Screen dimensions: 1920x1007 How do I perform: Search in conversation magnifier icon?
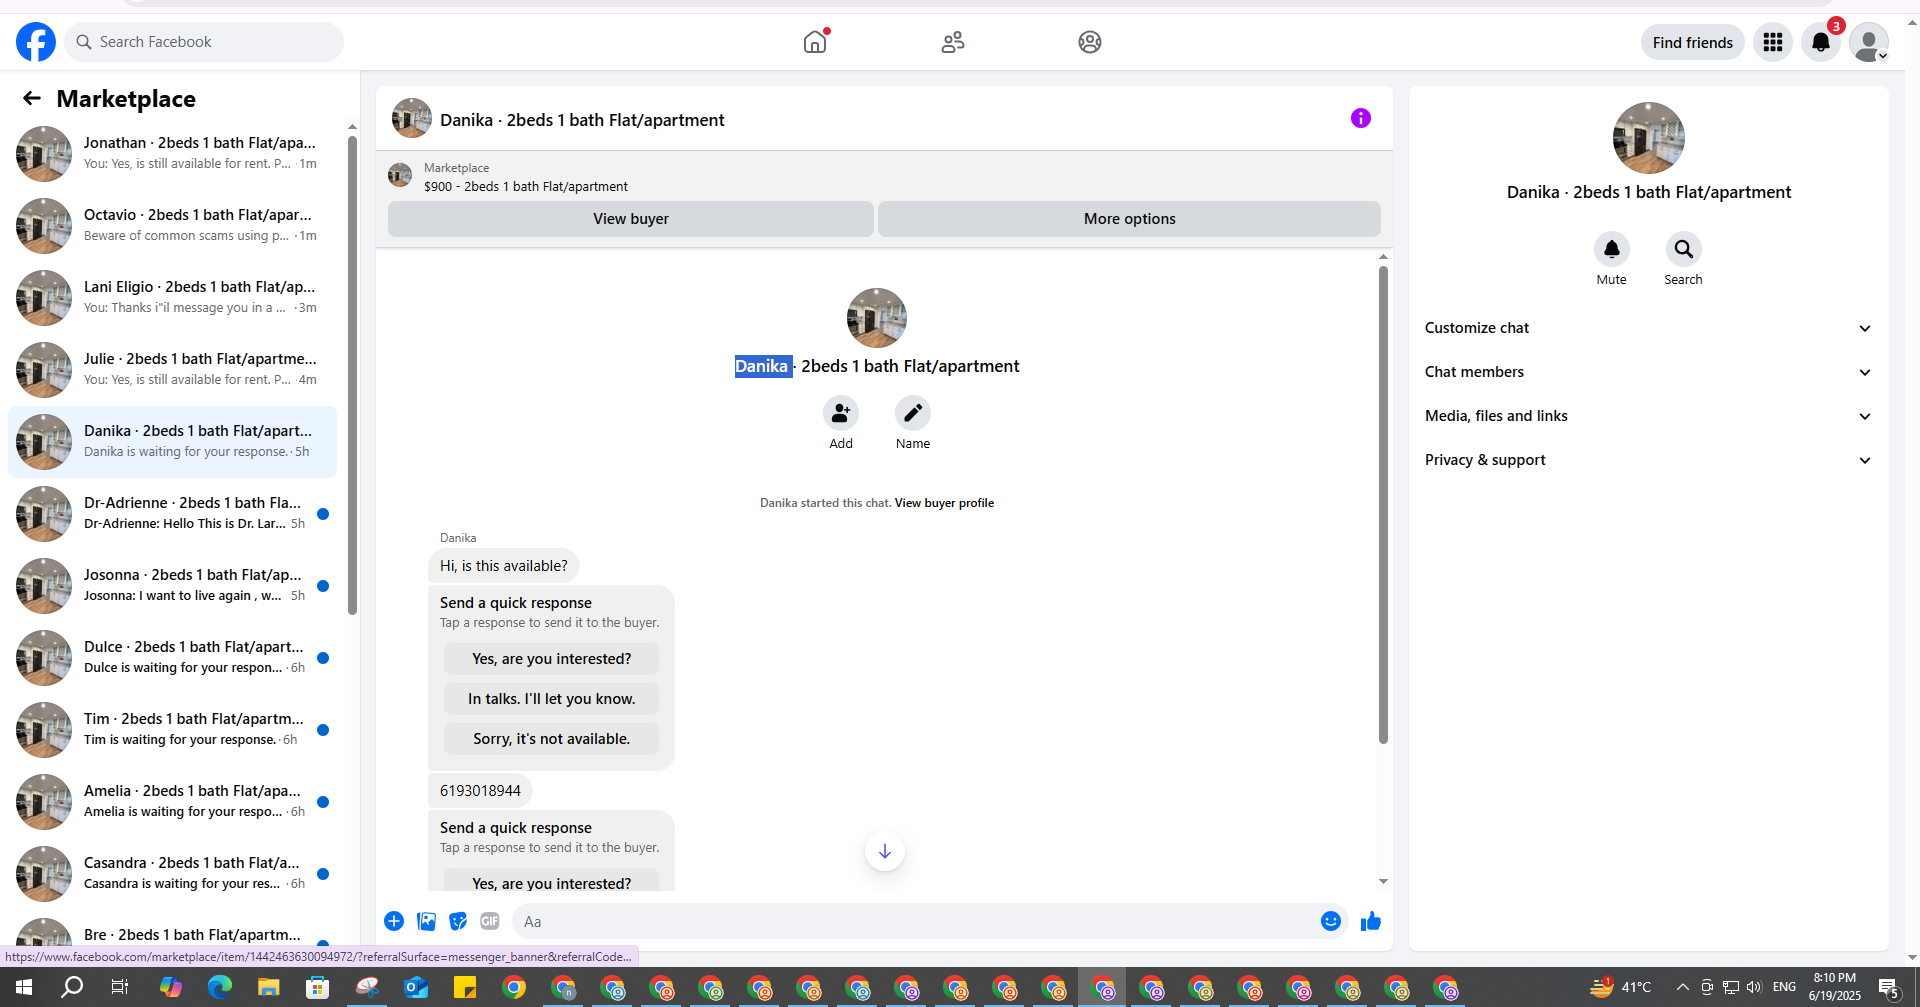[1684, 249]
